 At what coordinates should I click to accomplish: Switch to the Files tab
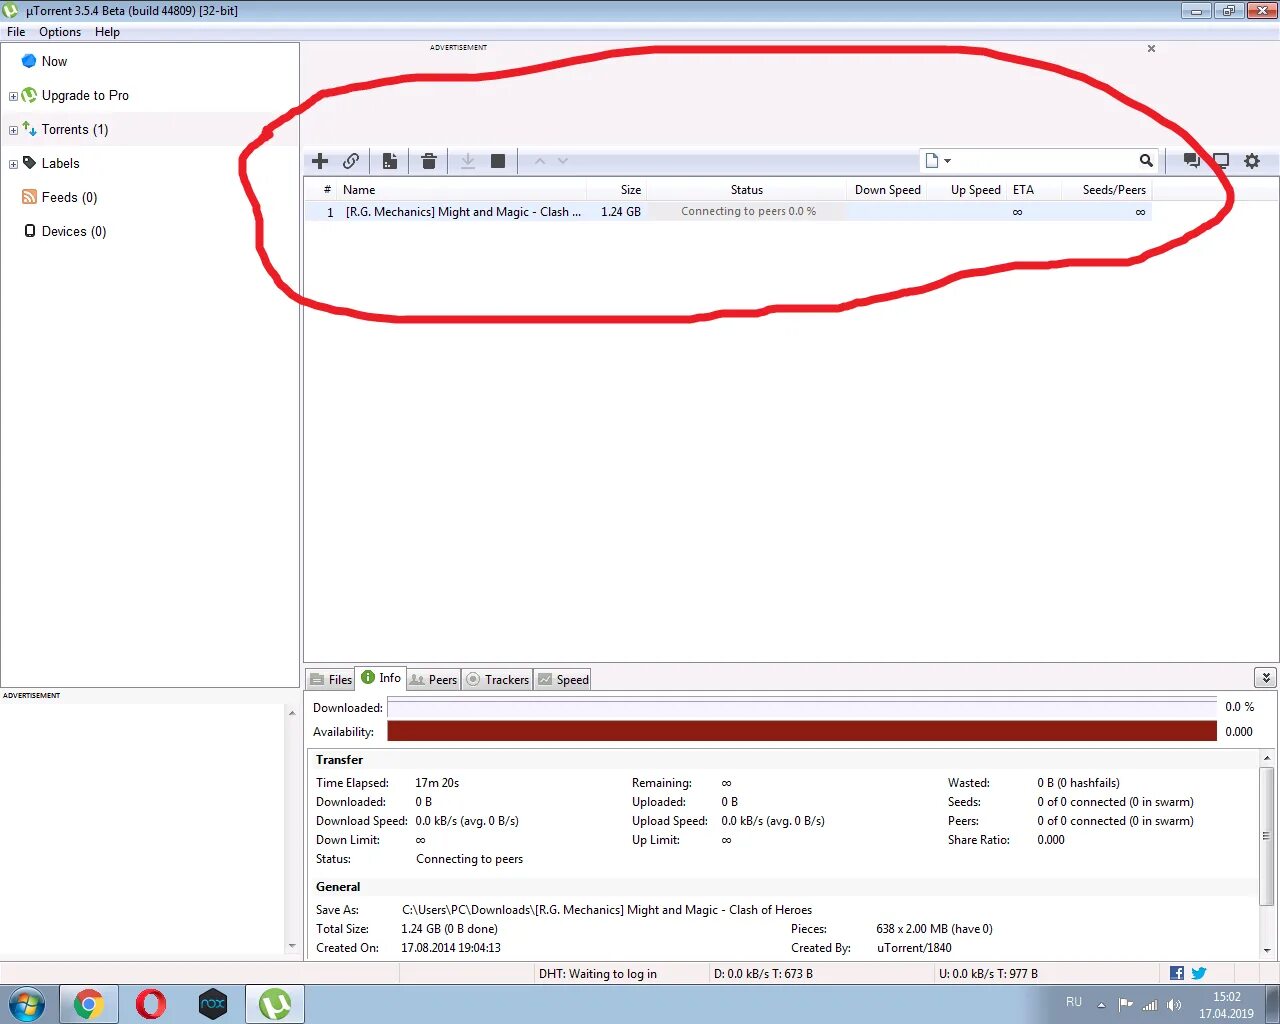coord(331,679)
